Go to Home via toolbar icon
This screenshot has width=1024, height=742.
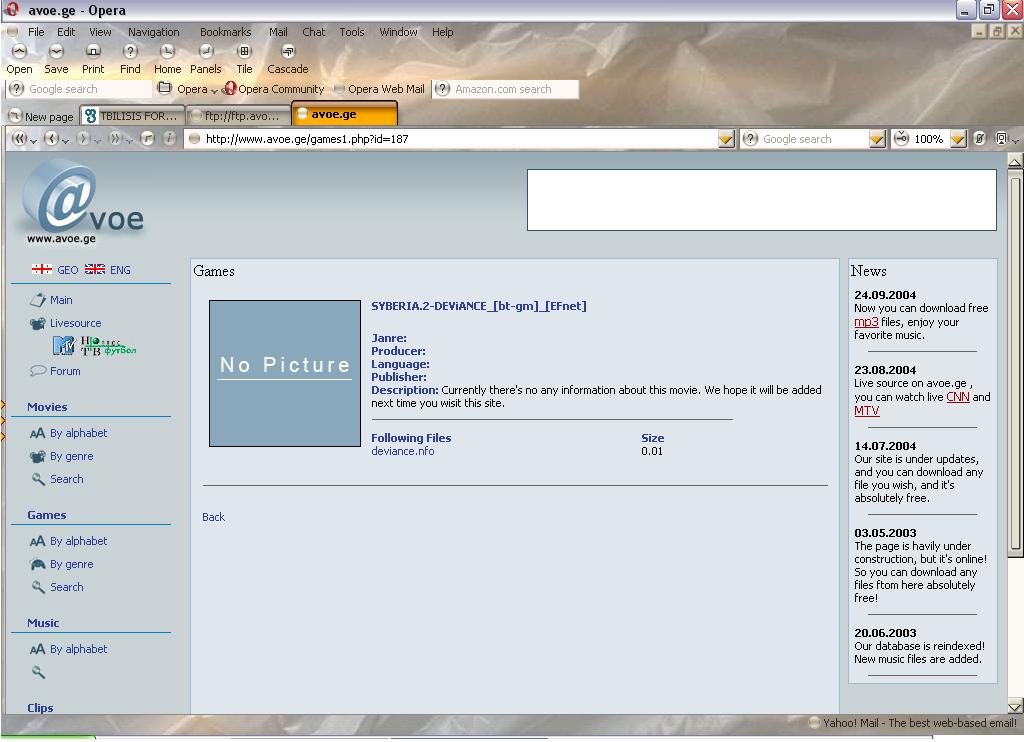[x=167, y=52]
